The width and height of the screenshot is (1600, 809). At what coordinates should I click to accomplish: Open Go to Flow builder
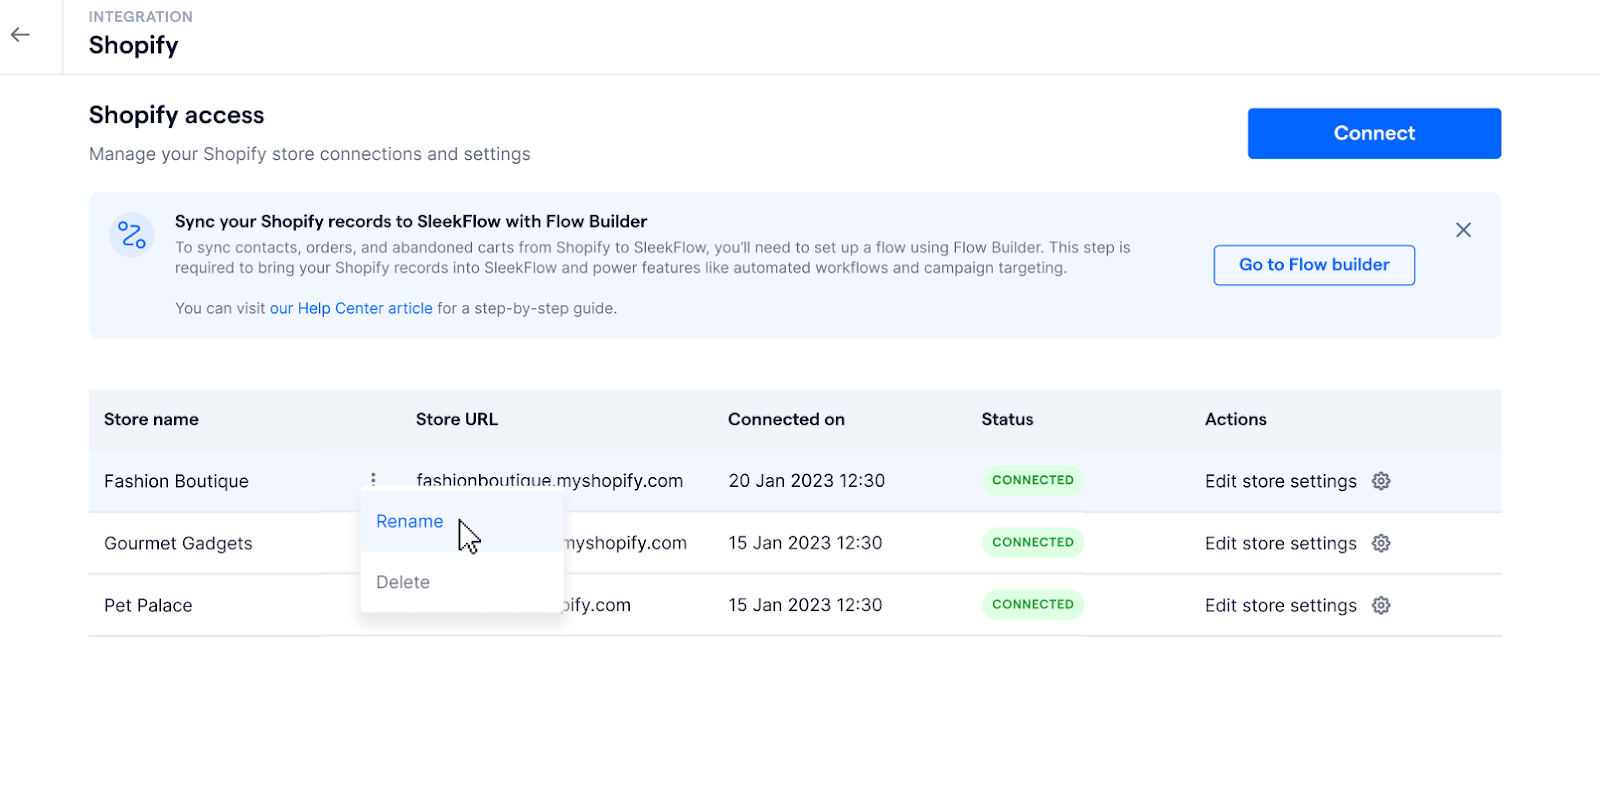tap(1314, 265)
